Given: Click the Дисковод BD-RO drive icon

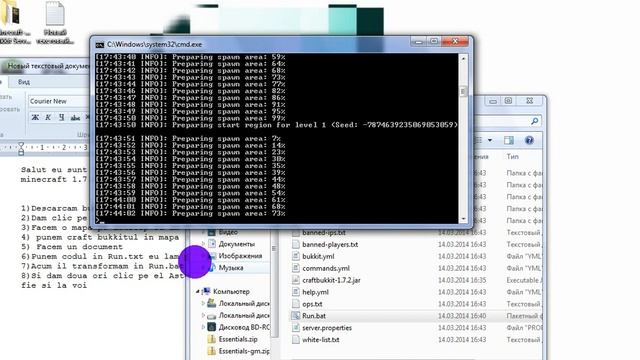Looking at the screenshot, I should coord(211,327).
